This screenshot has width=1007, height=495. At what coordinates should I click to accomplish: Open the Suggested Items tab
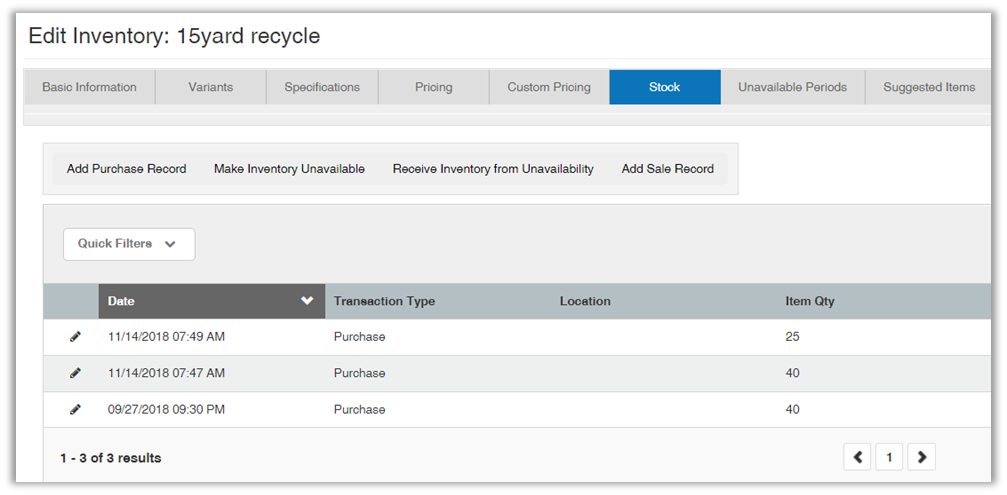point(929,87)
